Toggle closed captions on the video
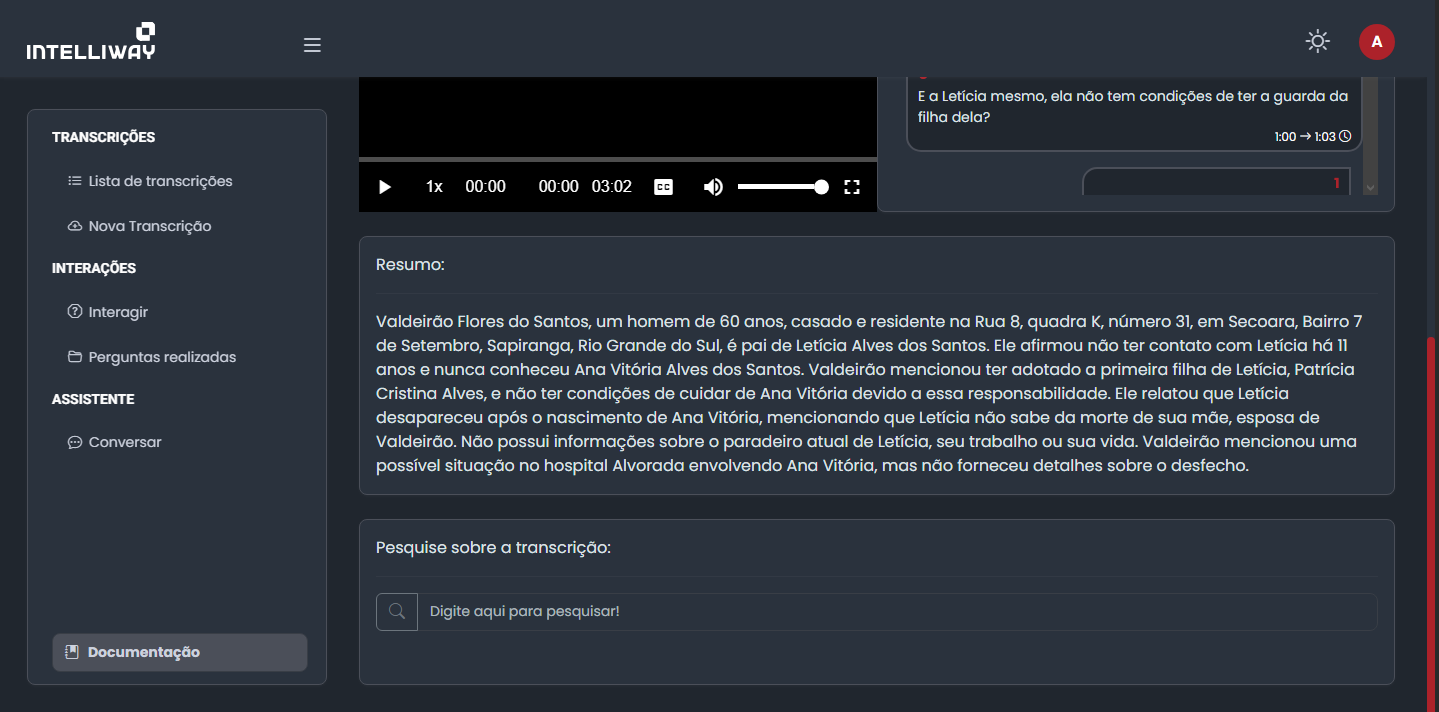The width and height of the screenshot is (1439, 712). coord(663,187)
